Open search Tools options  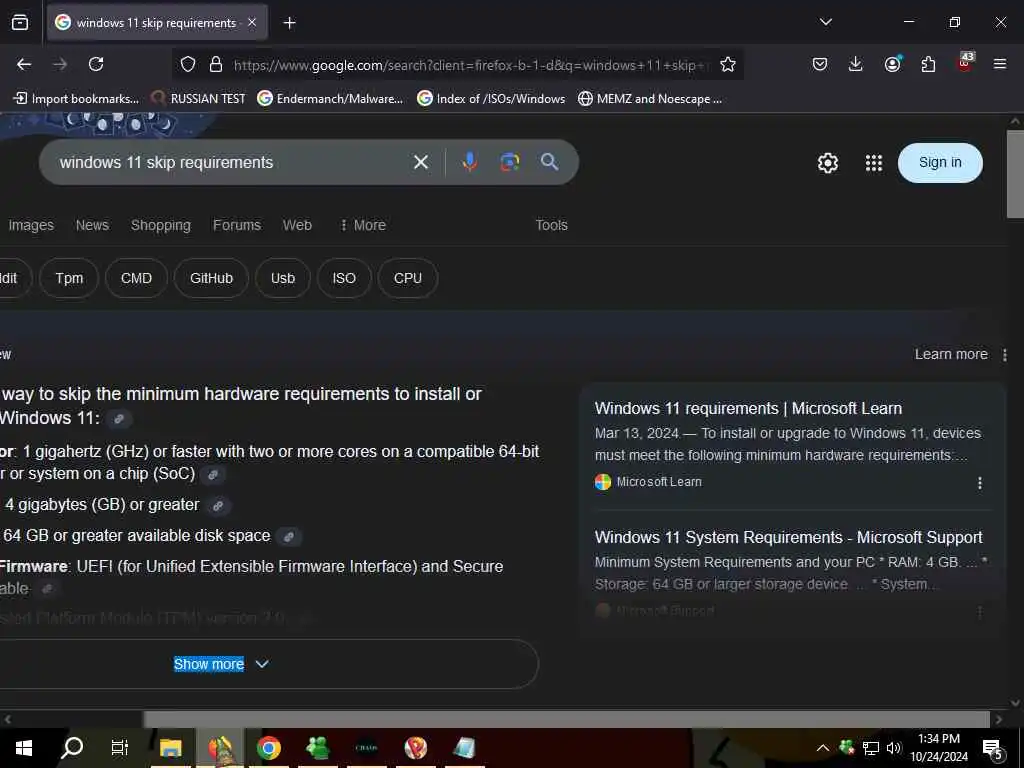tap(551, 225)
